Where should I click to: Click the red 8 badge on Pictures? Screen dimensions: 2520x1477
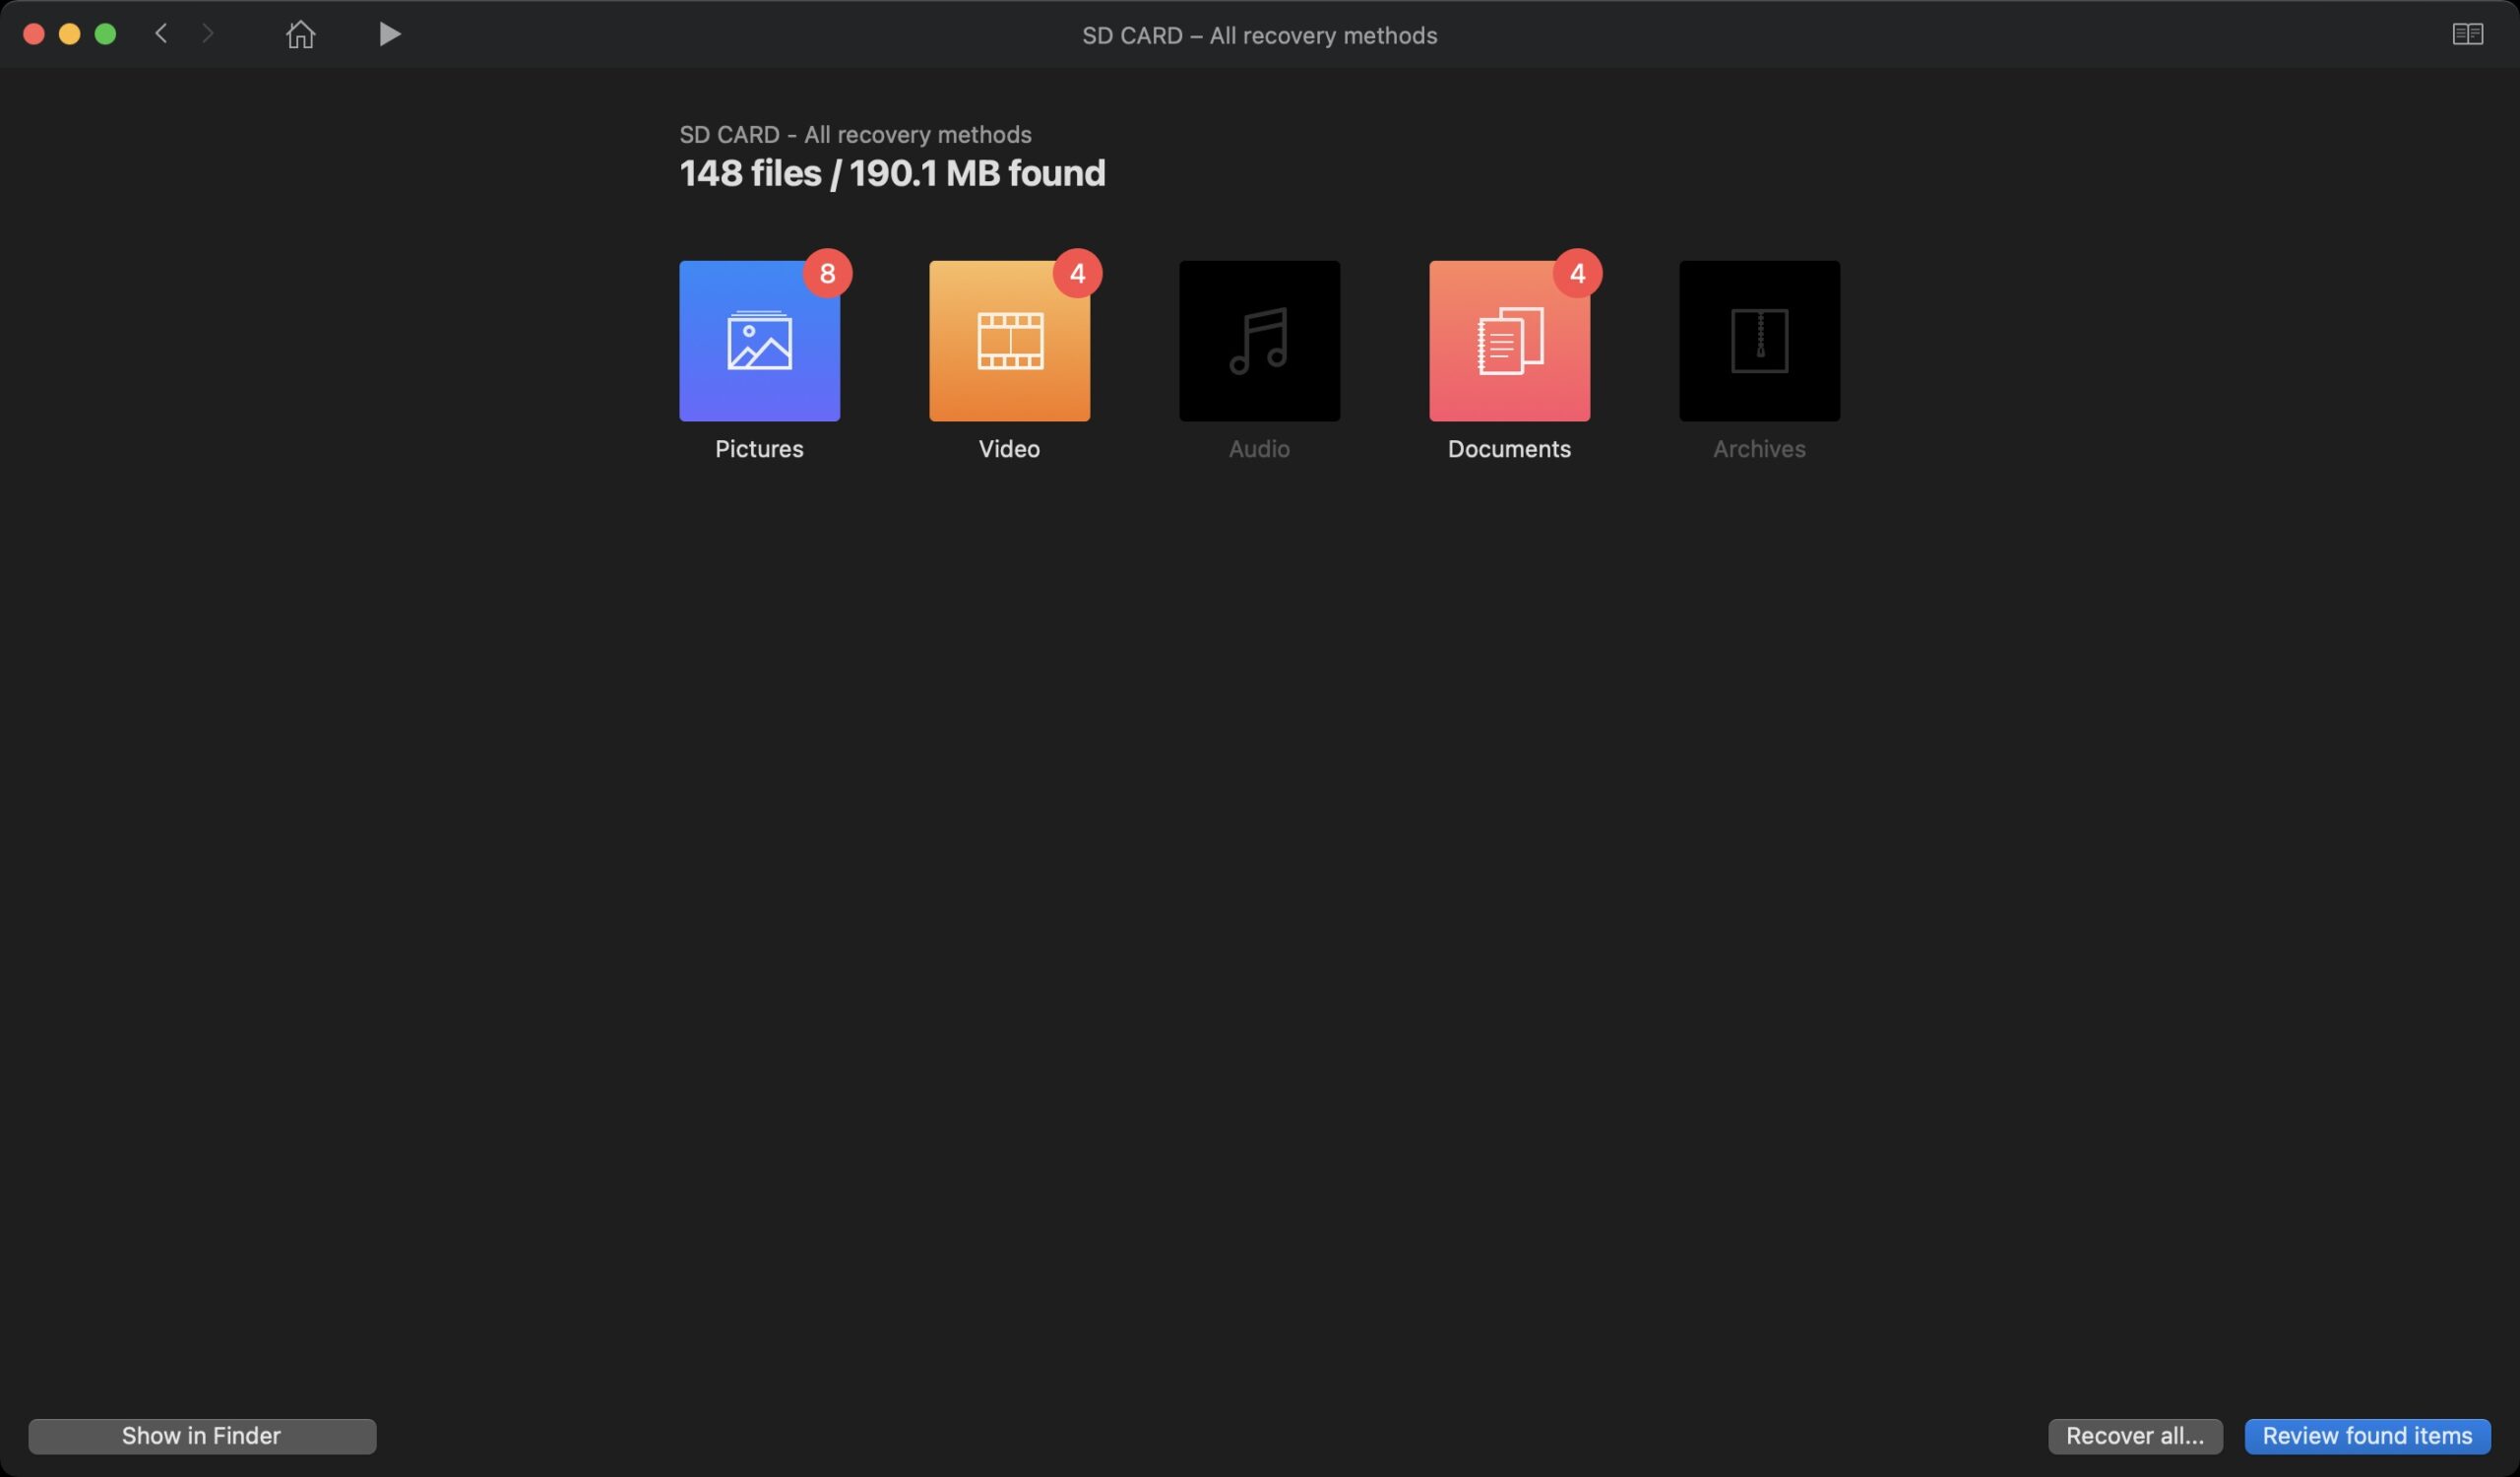pyautogui.click(x=827, y=273)
